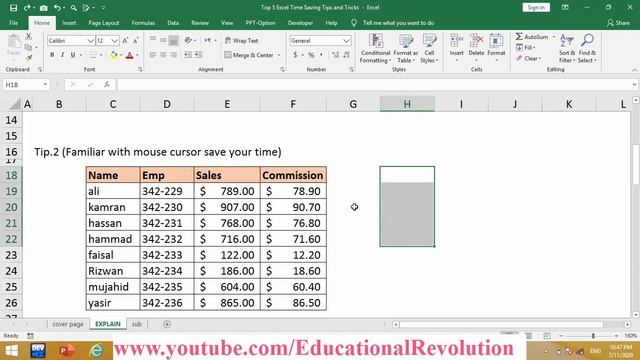Open the File tab
This screenshot has width=640, height=360.
pyautogui.click(x=13, y=23)
